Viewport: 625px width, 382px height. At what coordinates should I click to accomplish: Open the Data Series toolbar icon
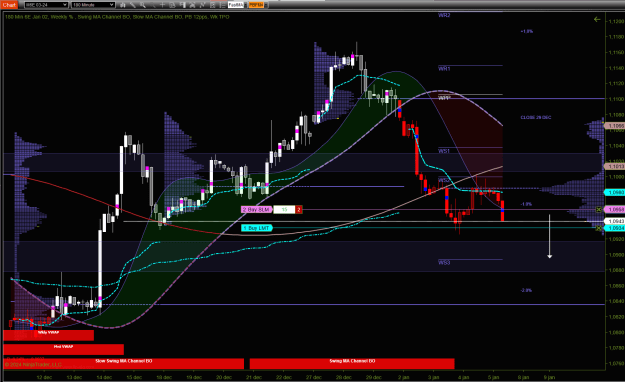click(193, 5)
